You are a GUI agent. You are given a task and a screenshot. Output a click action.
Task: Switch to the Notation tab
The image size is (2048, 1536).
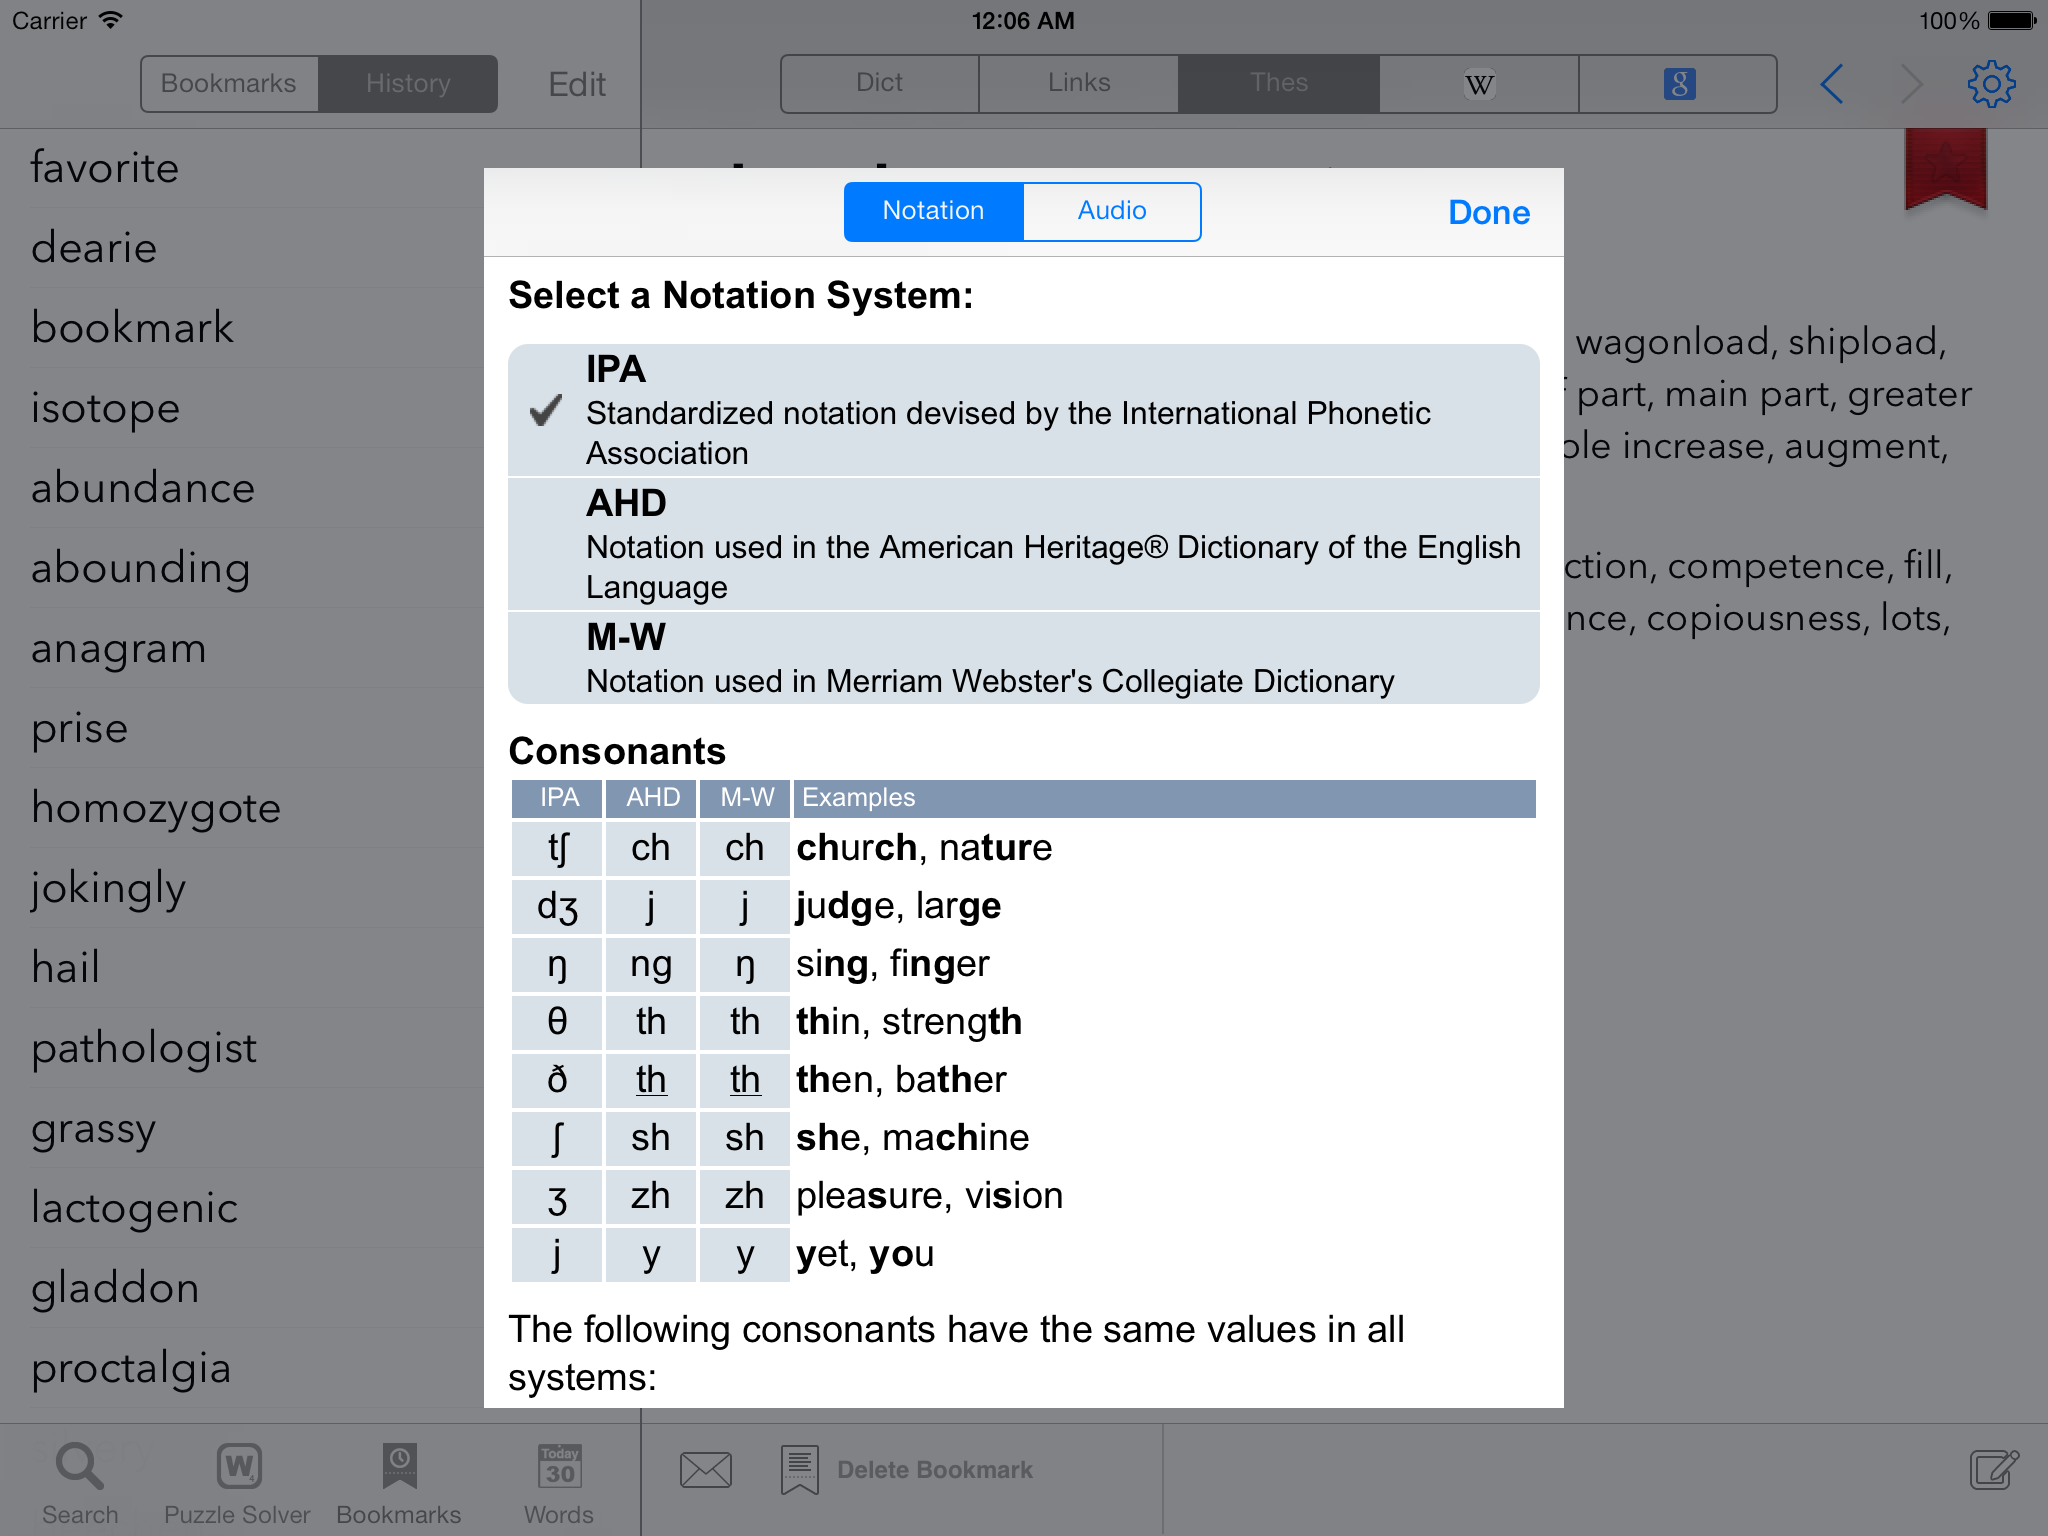point(933,211)
